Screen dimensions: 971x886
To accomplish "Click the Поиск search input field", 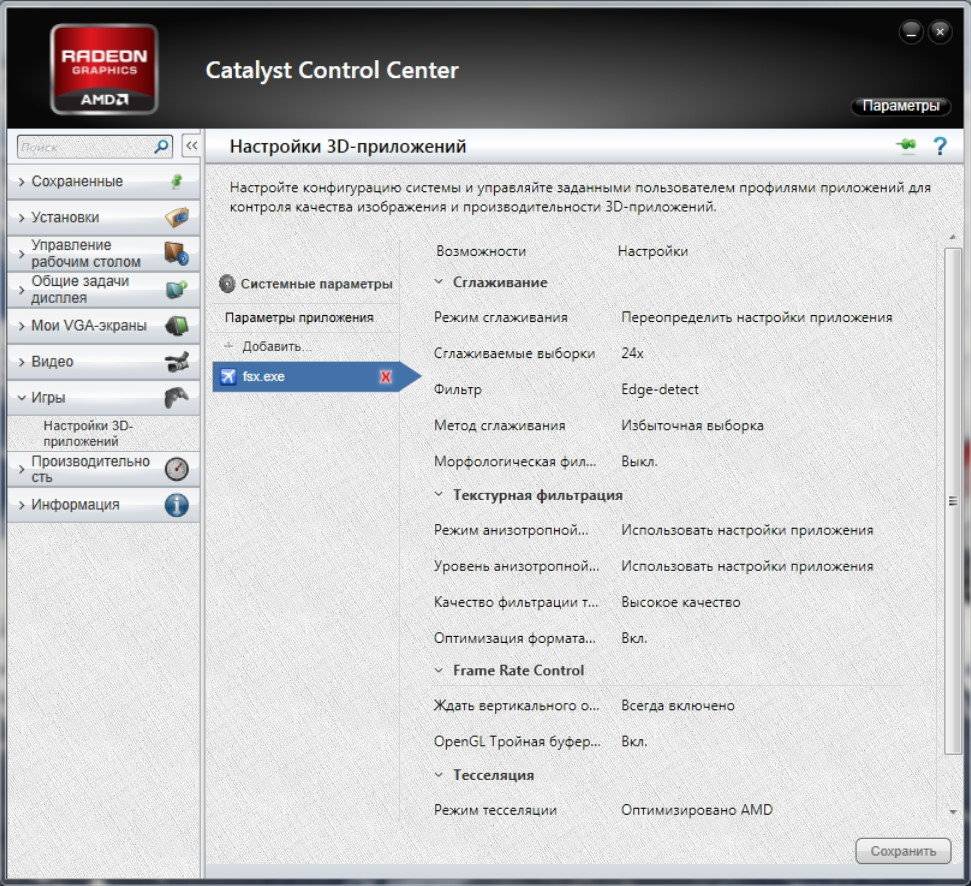I will (85, 146).
